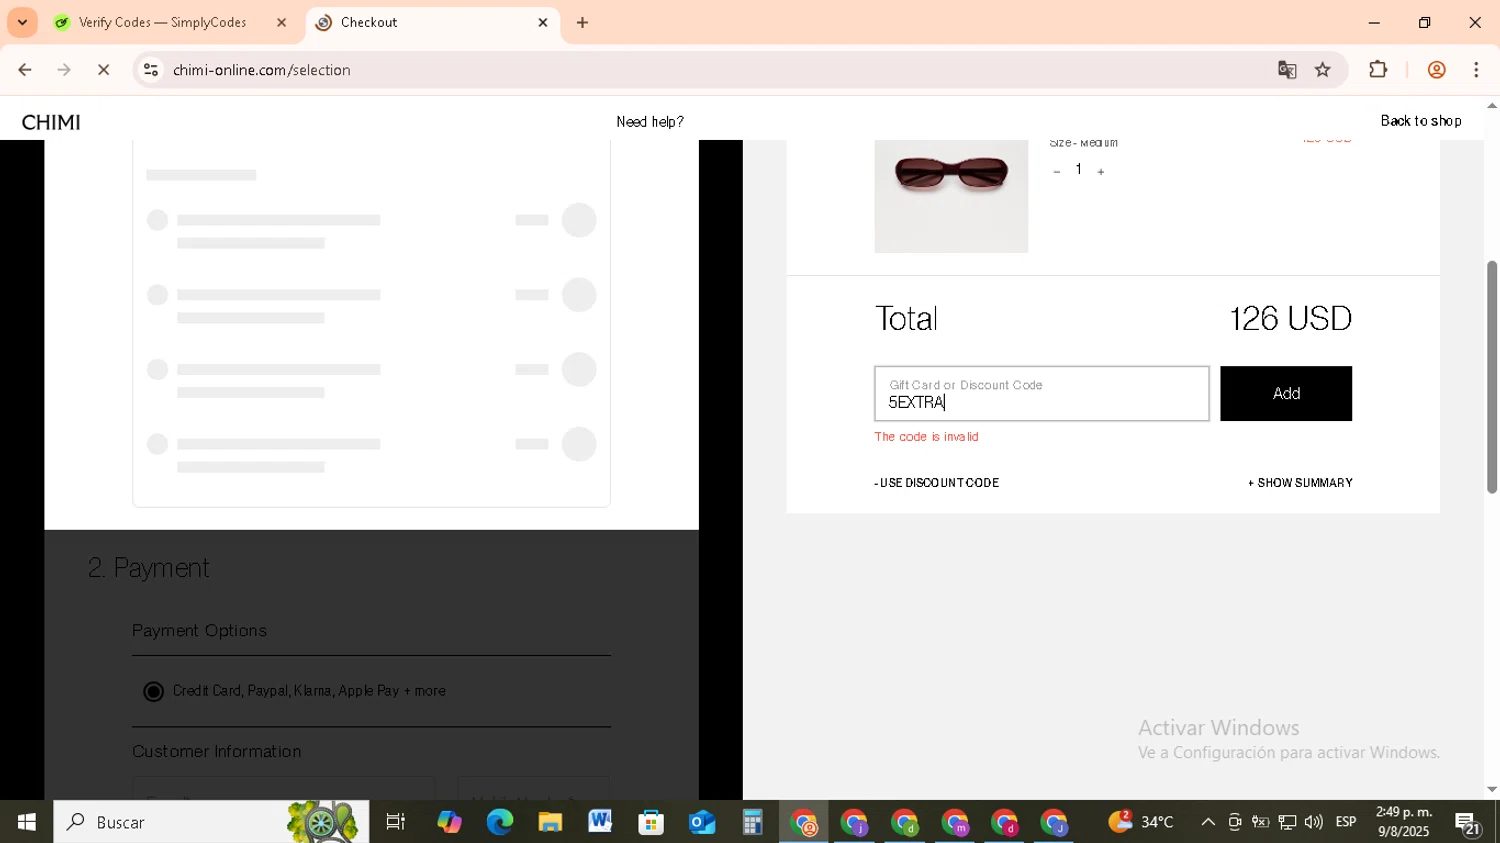Click the page vertical scrollbar thumb
This screenshot has width=1500, height=843.
[1492, 377]
